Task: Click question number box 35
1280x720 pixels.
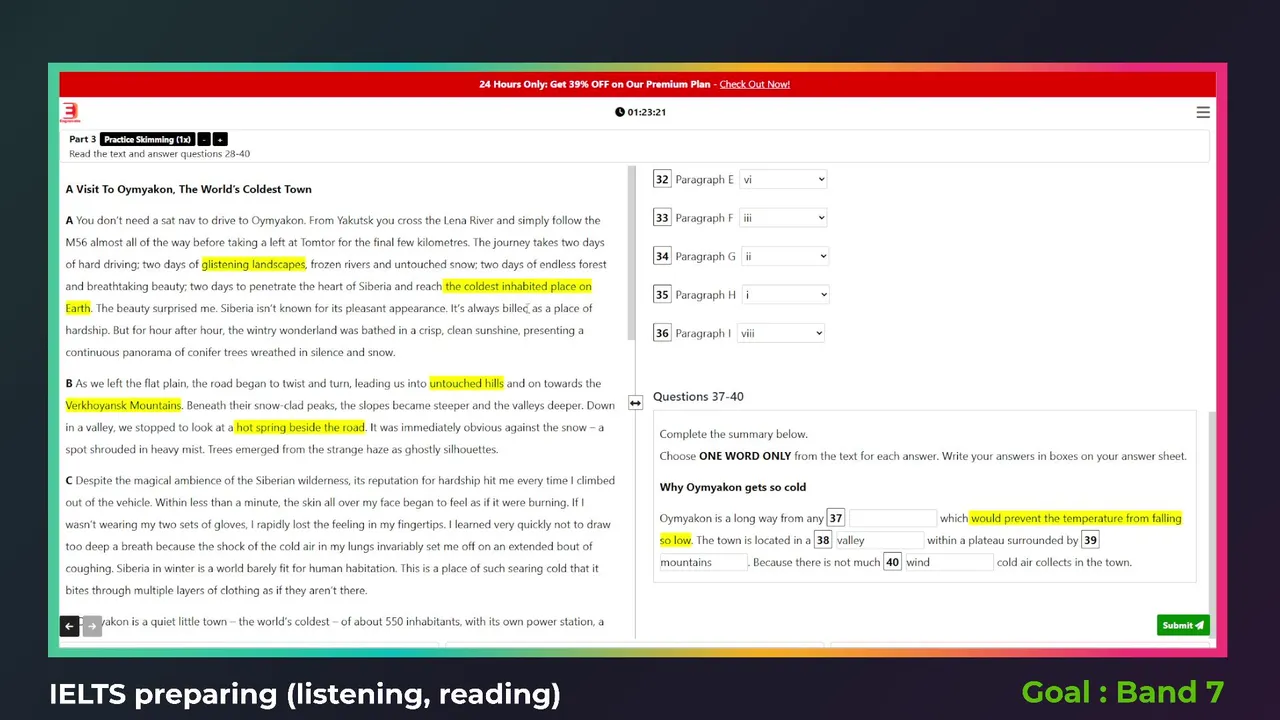Action: 662,295
